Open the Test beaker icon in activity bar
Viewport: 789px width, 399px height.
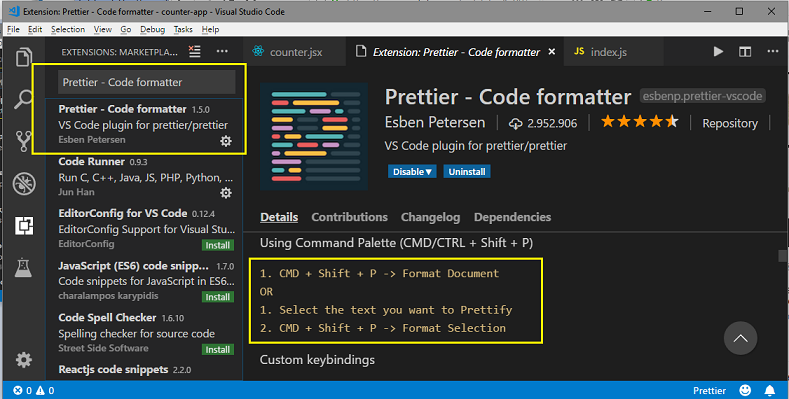(x=24, y=268)
